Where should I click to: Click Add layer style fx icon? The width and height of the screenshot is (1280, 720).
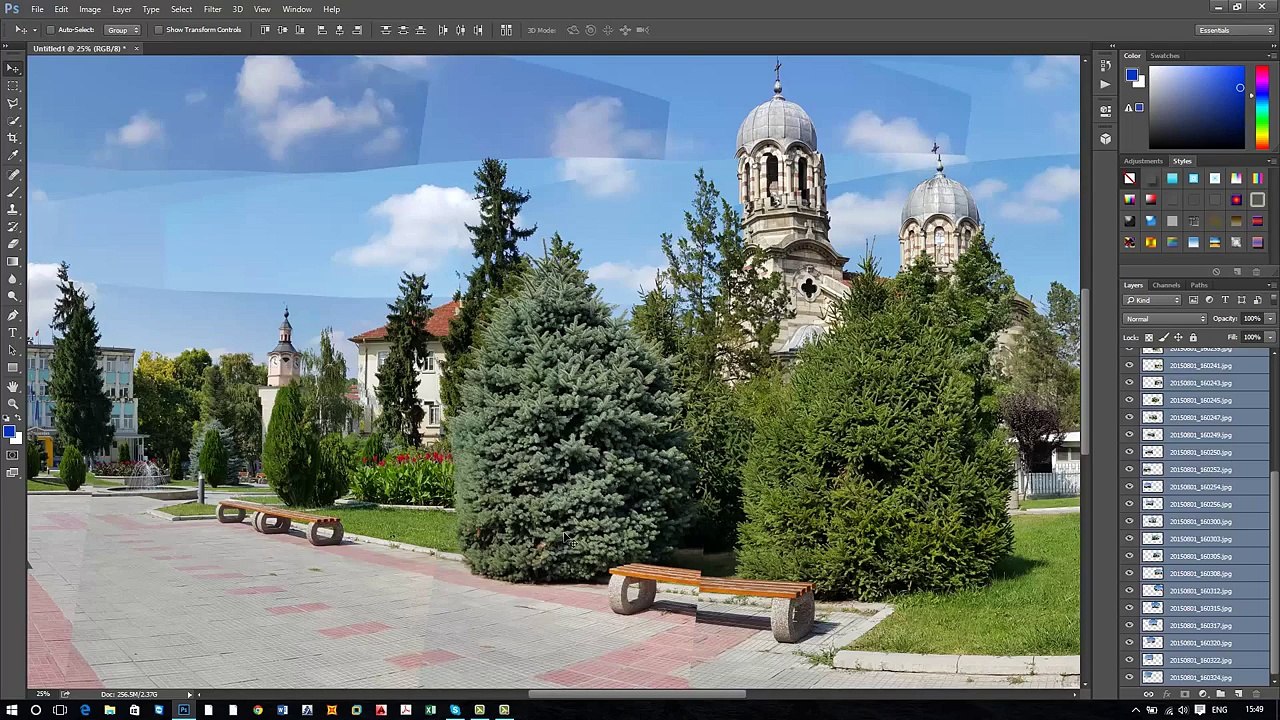click(x=1166, y=694)
